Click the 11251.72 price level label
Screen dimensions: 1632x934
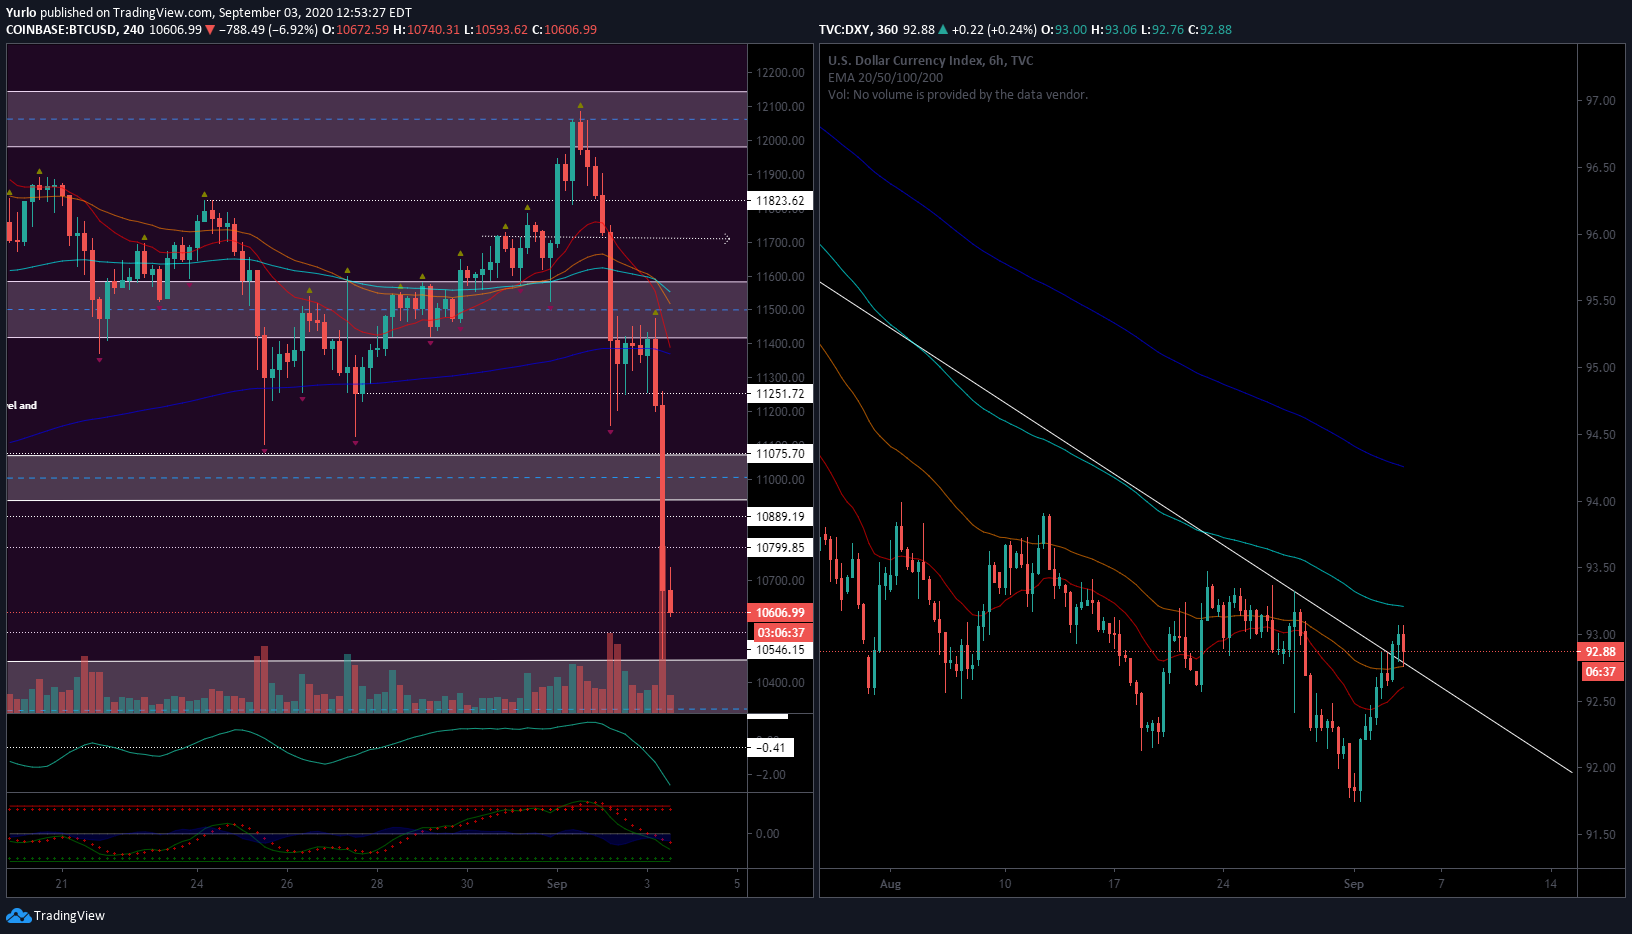(780, 393)
